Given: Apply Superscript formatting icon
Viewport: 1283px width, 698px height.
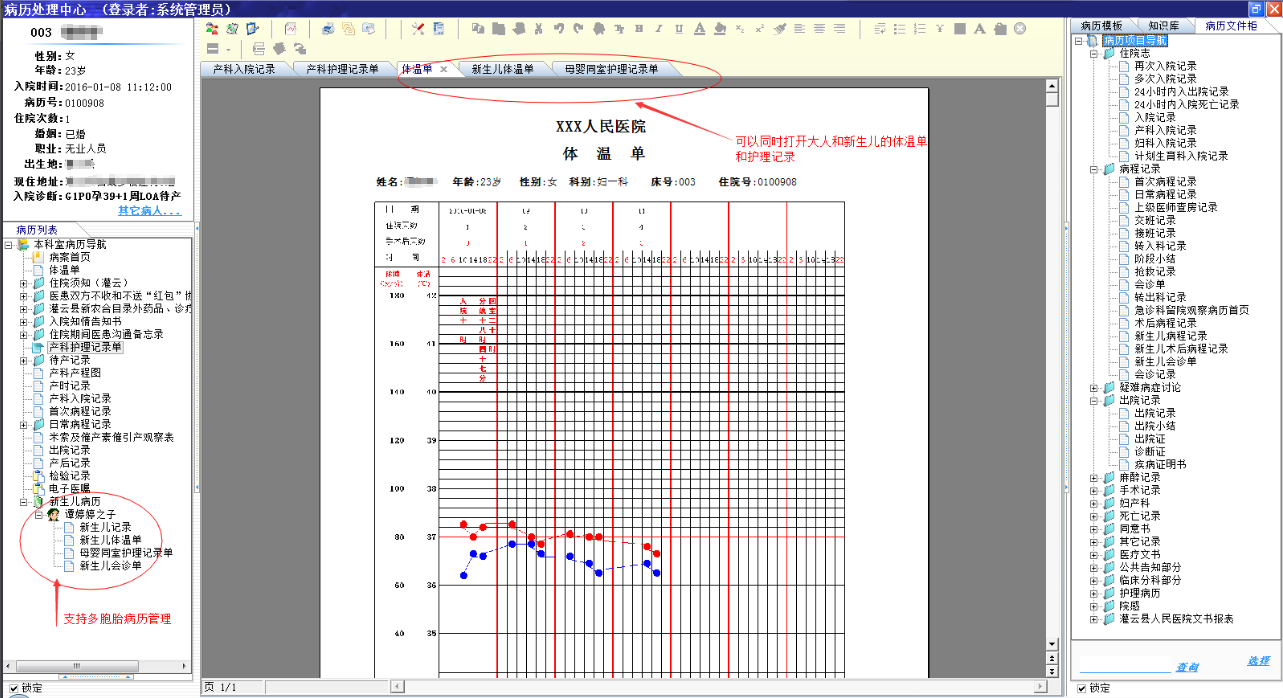Looking at the screenshot, I should click(x=759, y=28).
